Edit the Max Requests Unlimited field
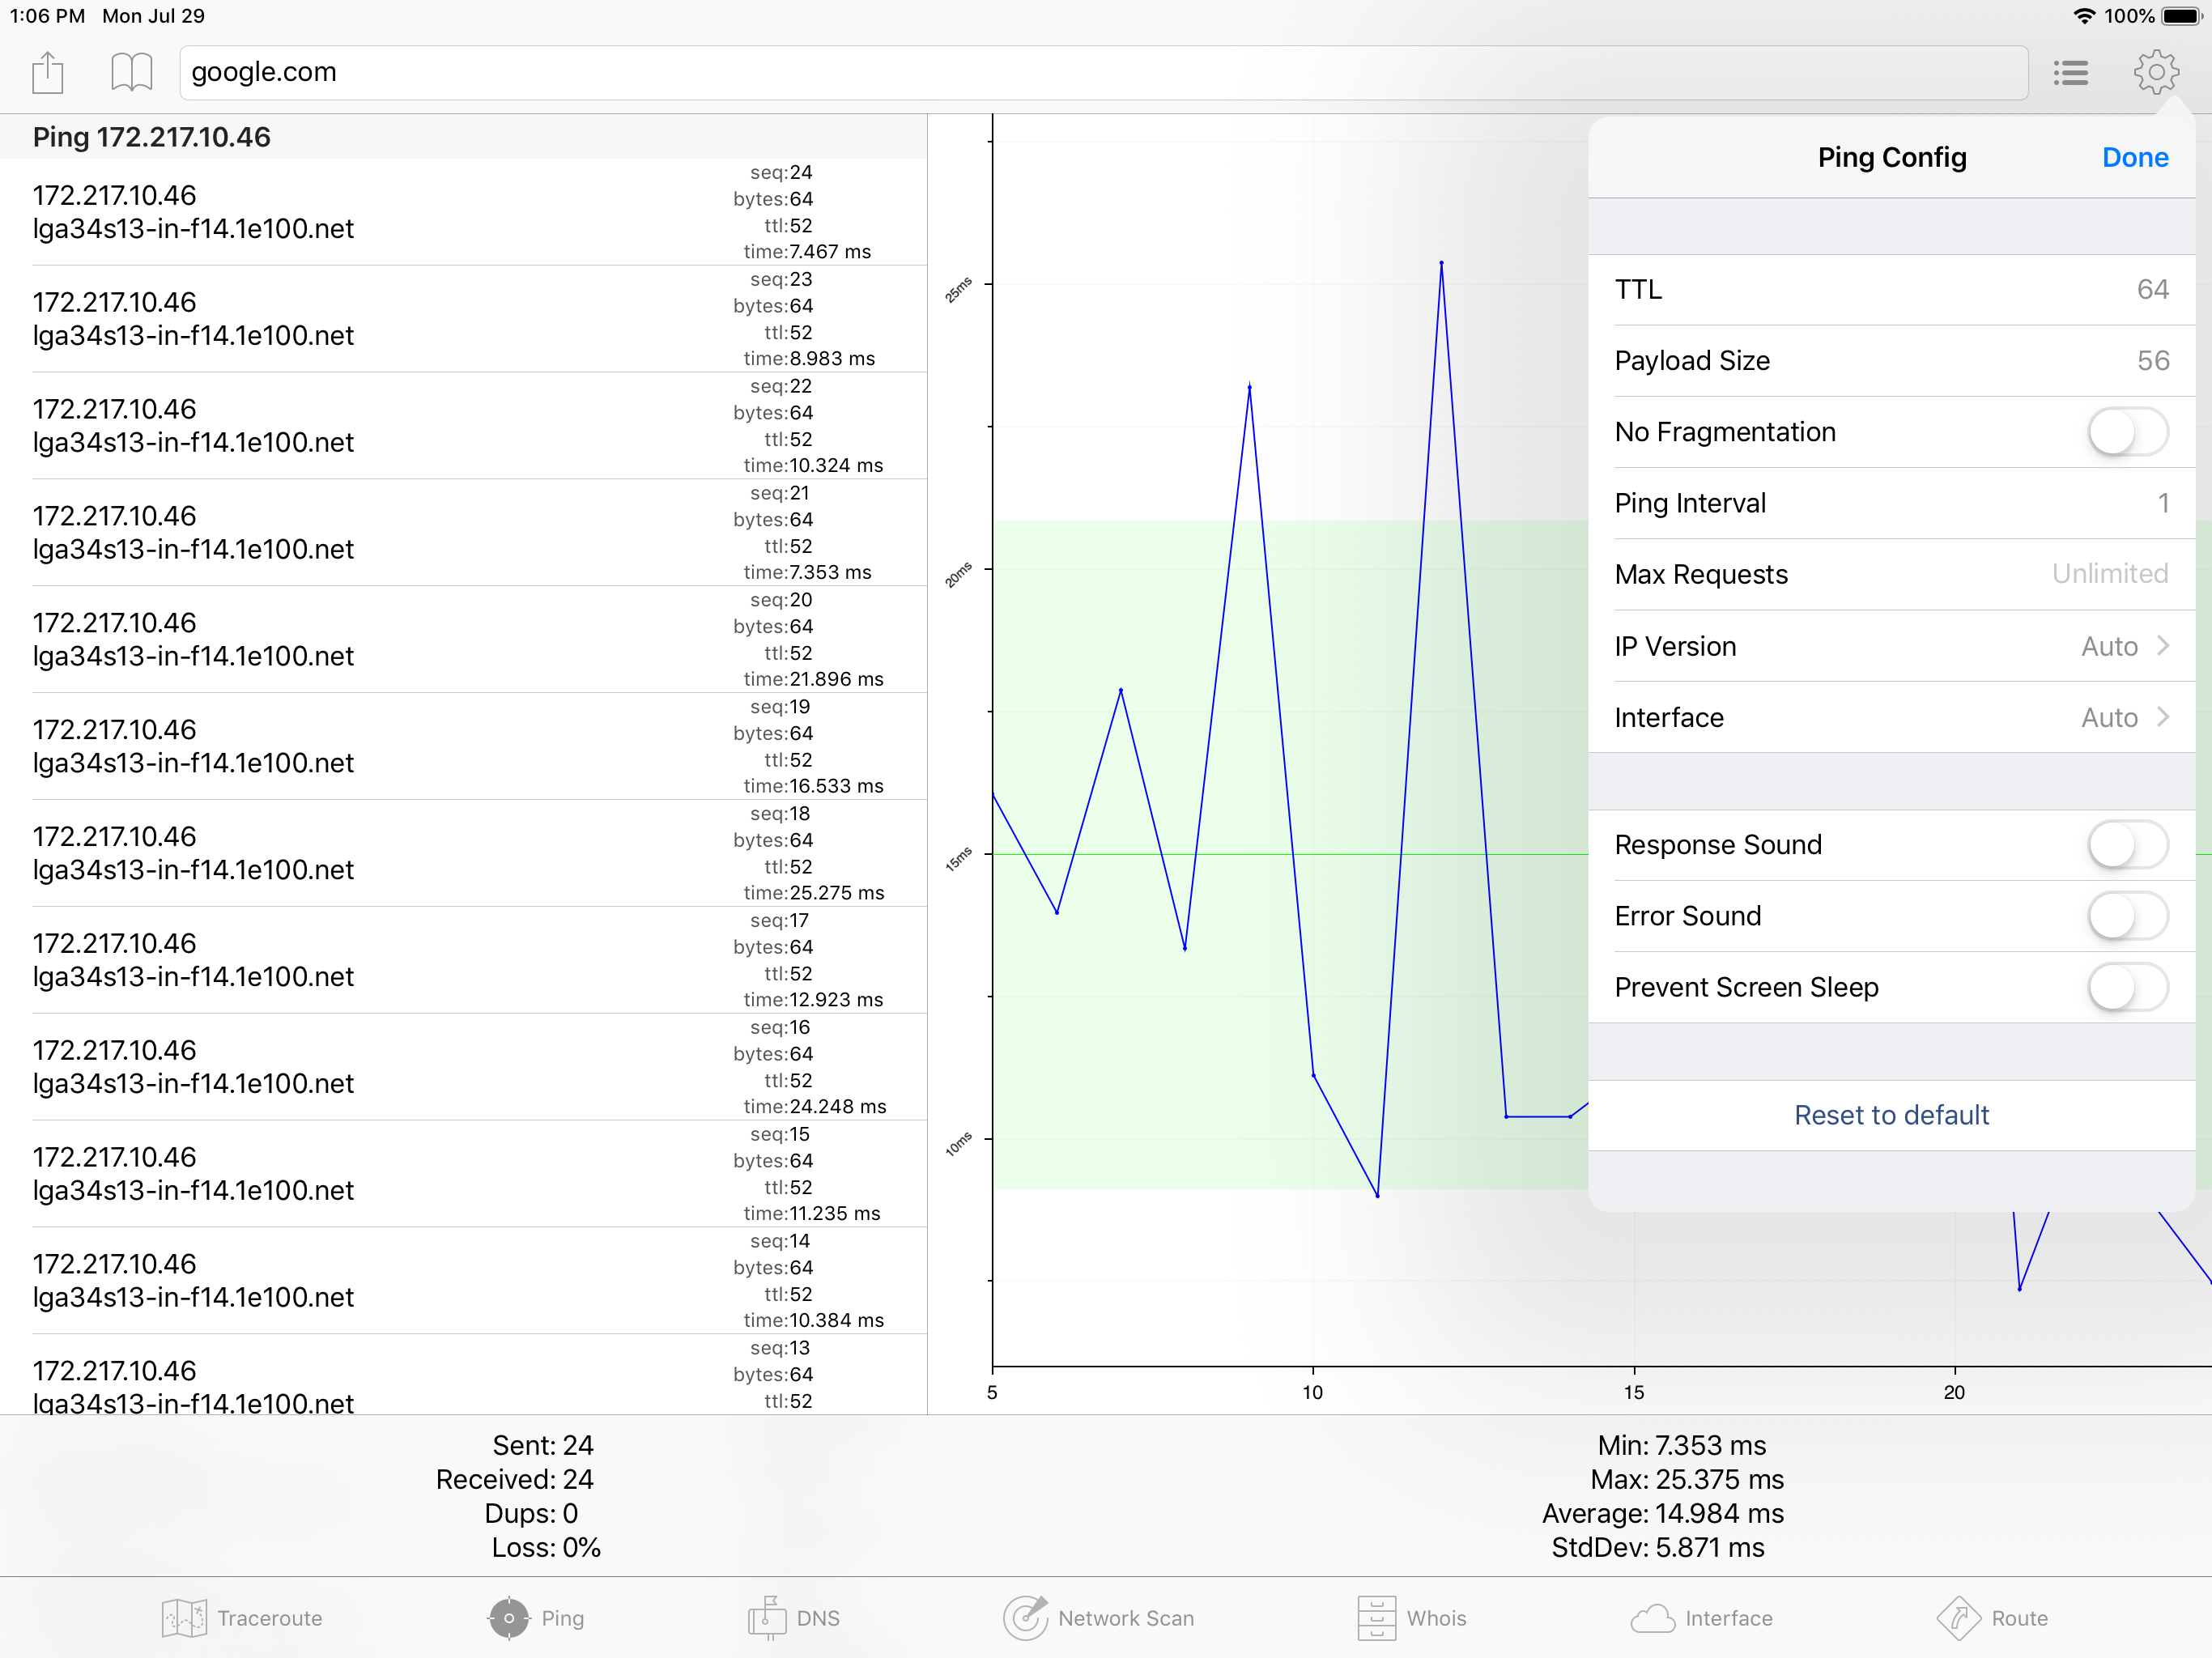Image resolution: width=2212 pixels, height=1658 pixels. click(x=2108, y=574)
